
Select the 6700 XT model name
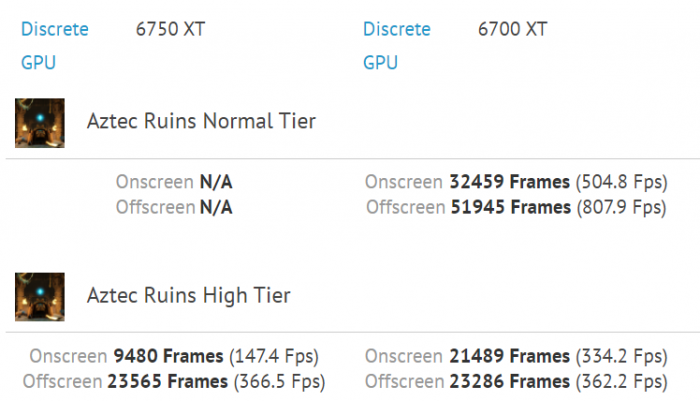point(513,30)
